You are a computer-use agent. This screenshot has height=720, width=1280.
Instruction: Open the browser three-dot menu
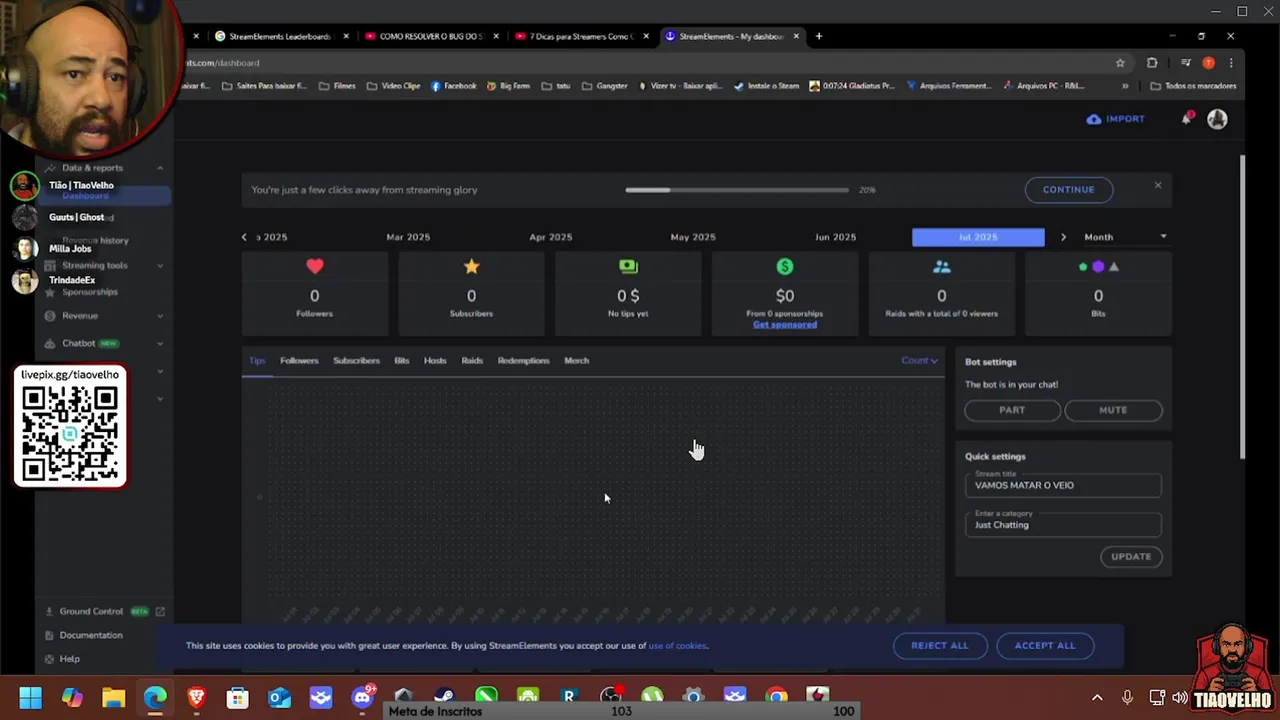coord(1231,62)
